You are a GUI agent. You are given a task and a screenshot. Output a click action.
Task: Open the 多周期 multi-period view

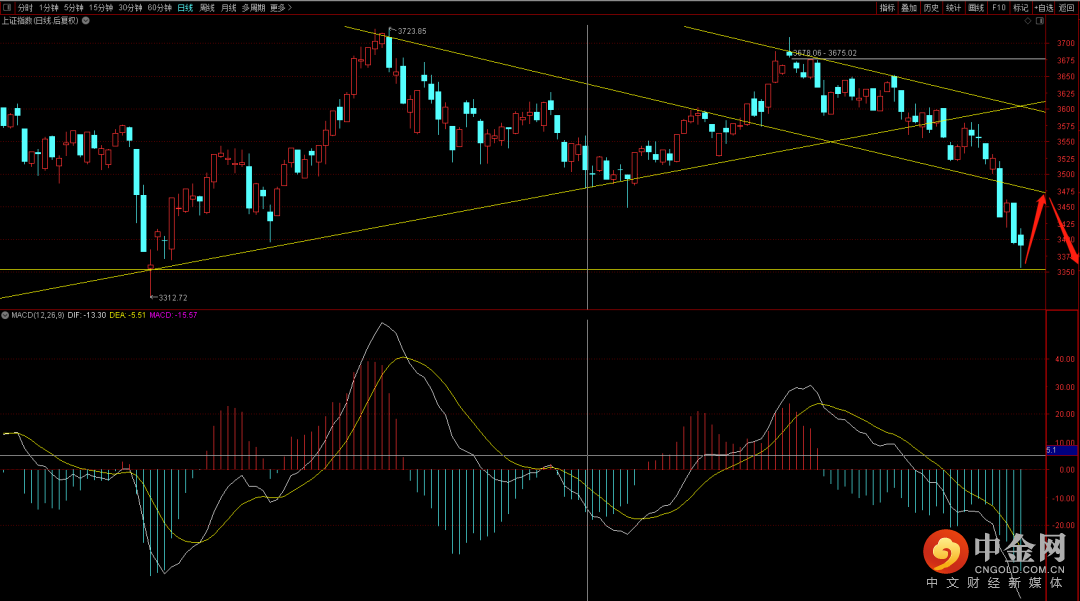click(253, 7)
